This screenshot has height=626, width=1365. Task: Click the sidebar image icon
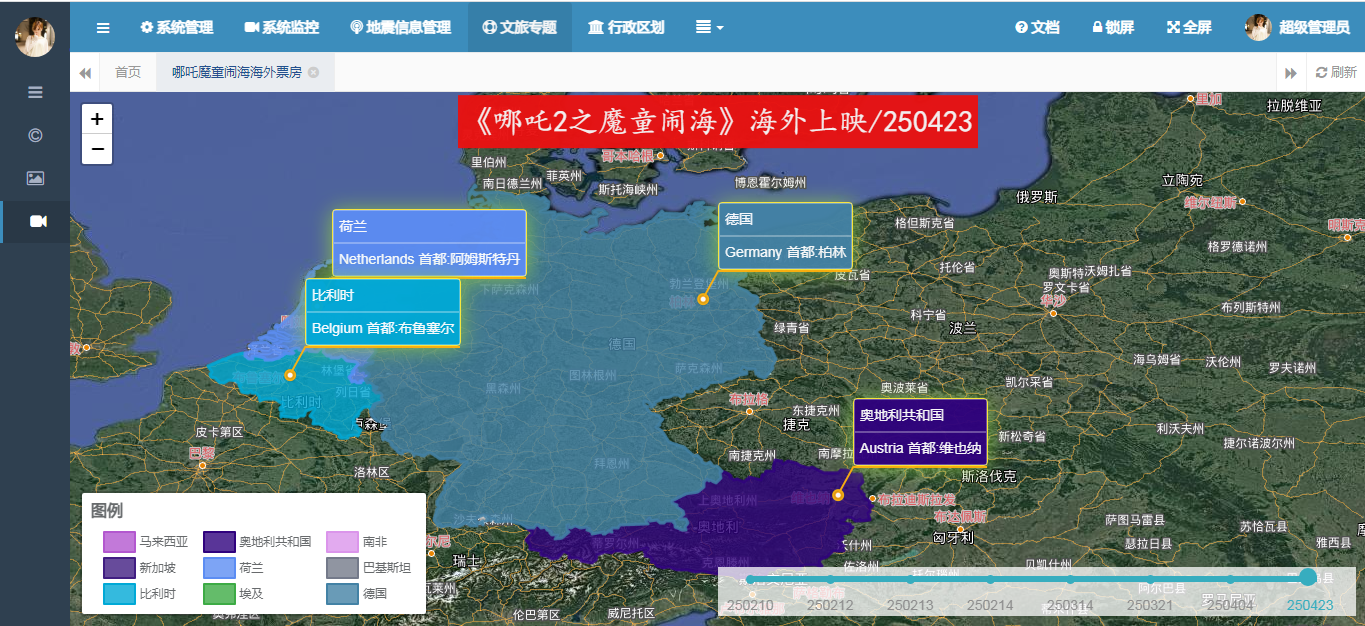point(35,178)
